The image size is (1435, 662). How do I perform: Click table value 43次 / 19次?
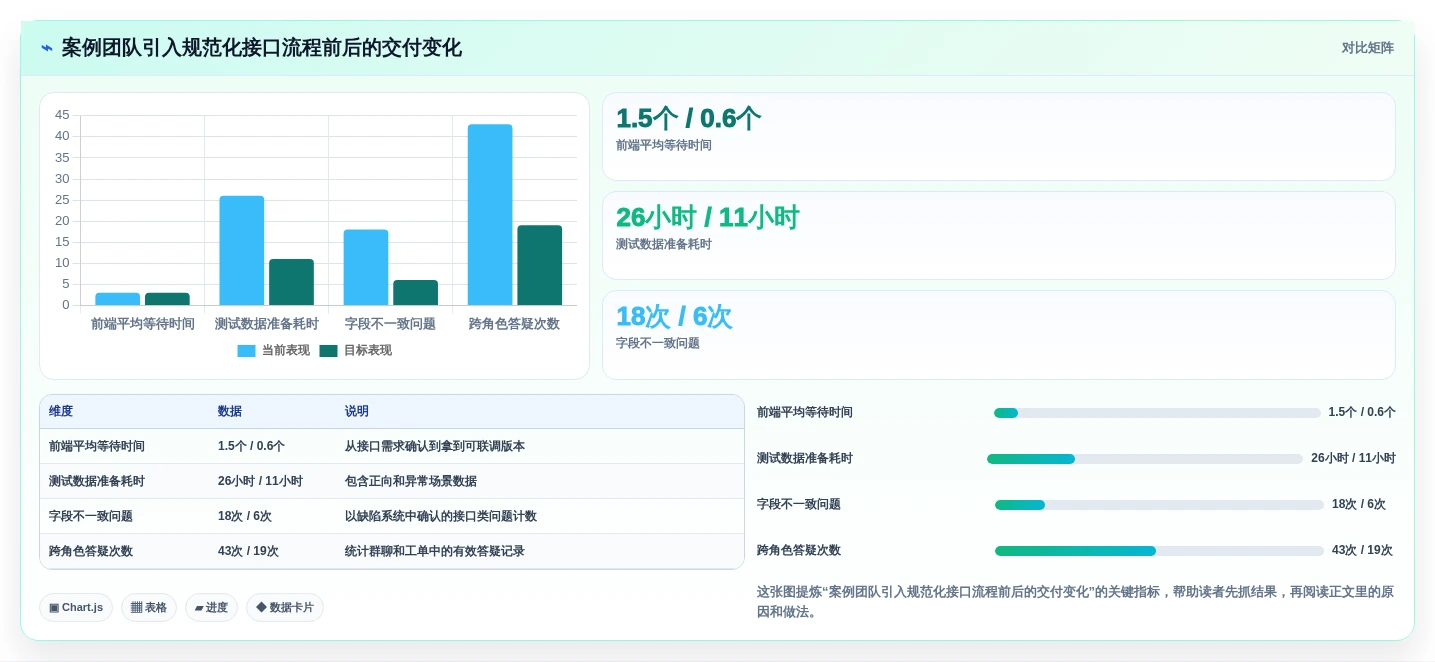click(248, 551)
